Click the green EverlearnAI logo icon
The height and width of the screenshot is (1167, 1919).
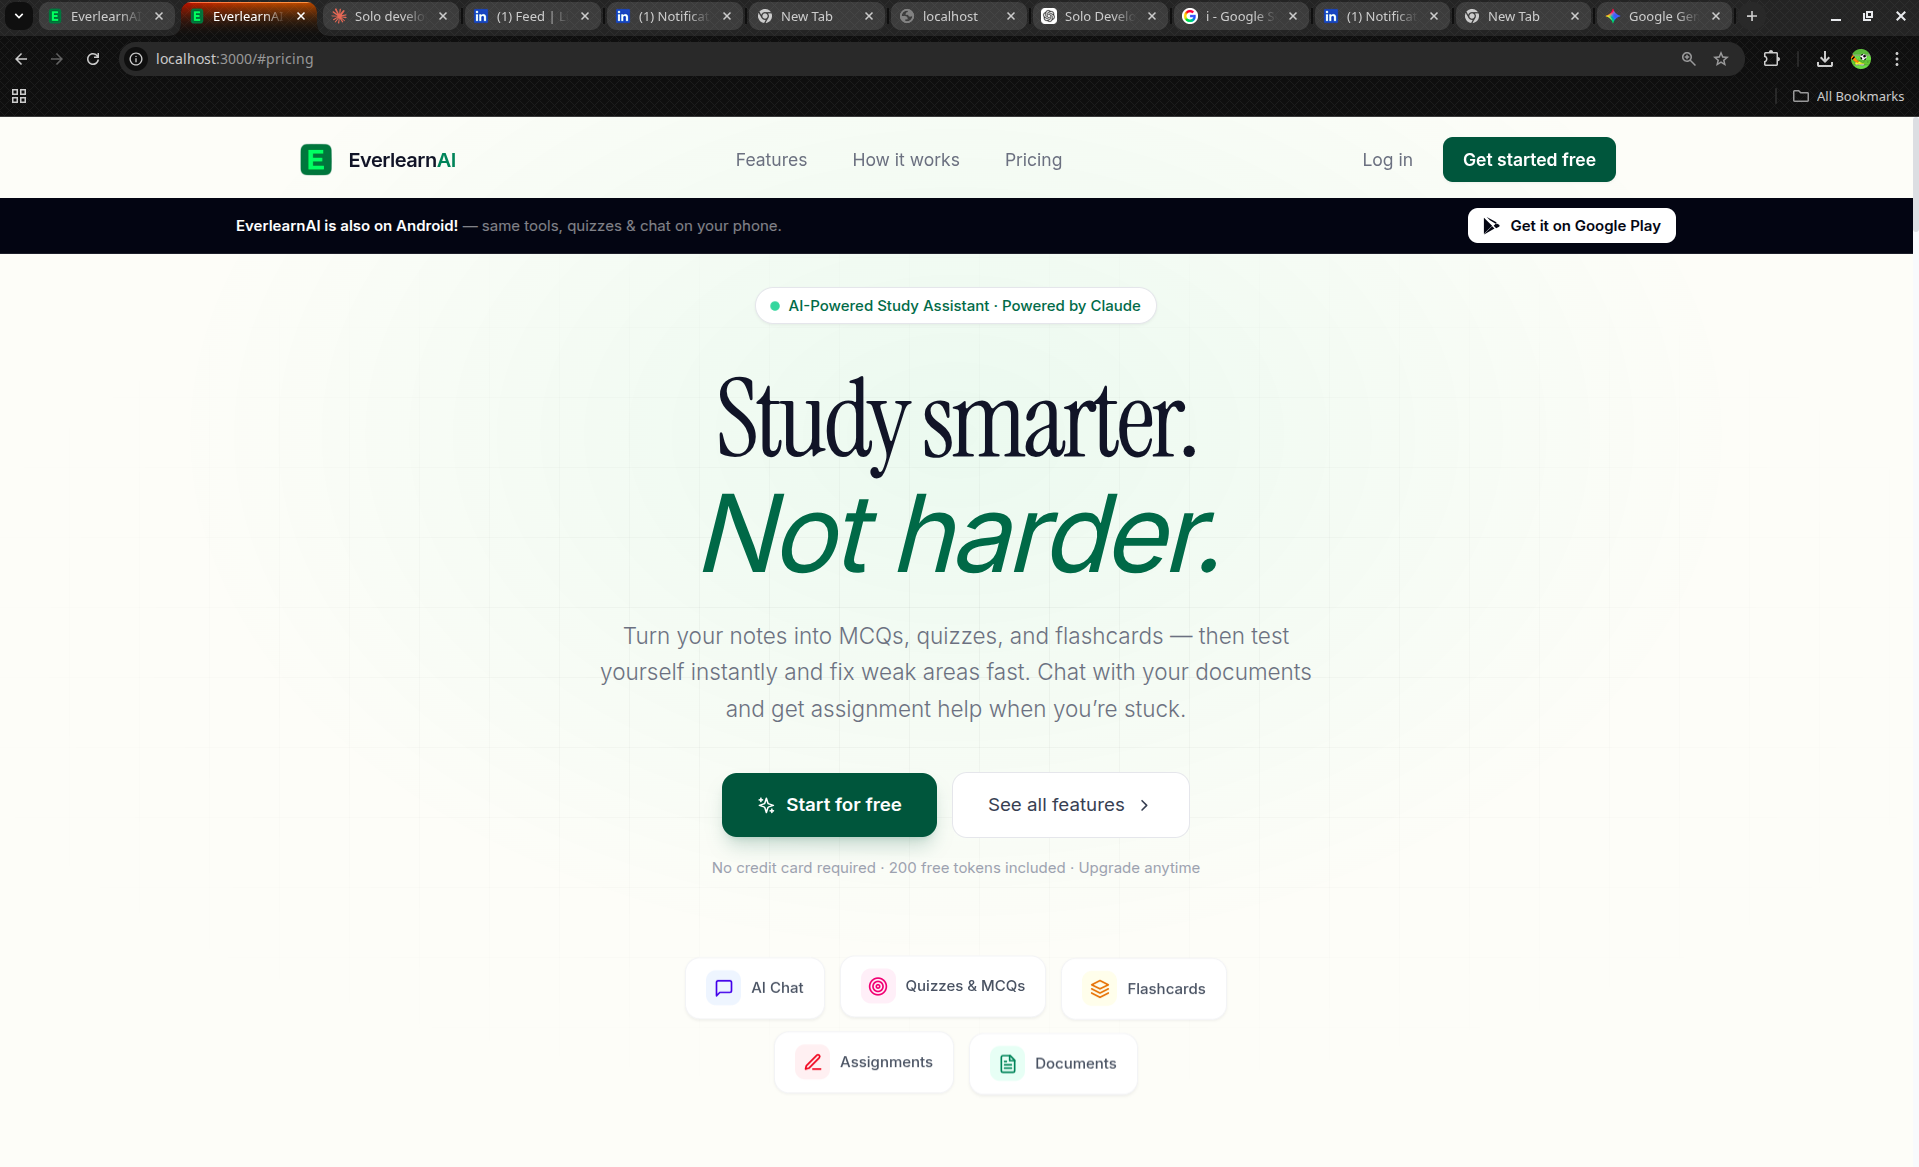point(316,160)
